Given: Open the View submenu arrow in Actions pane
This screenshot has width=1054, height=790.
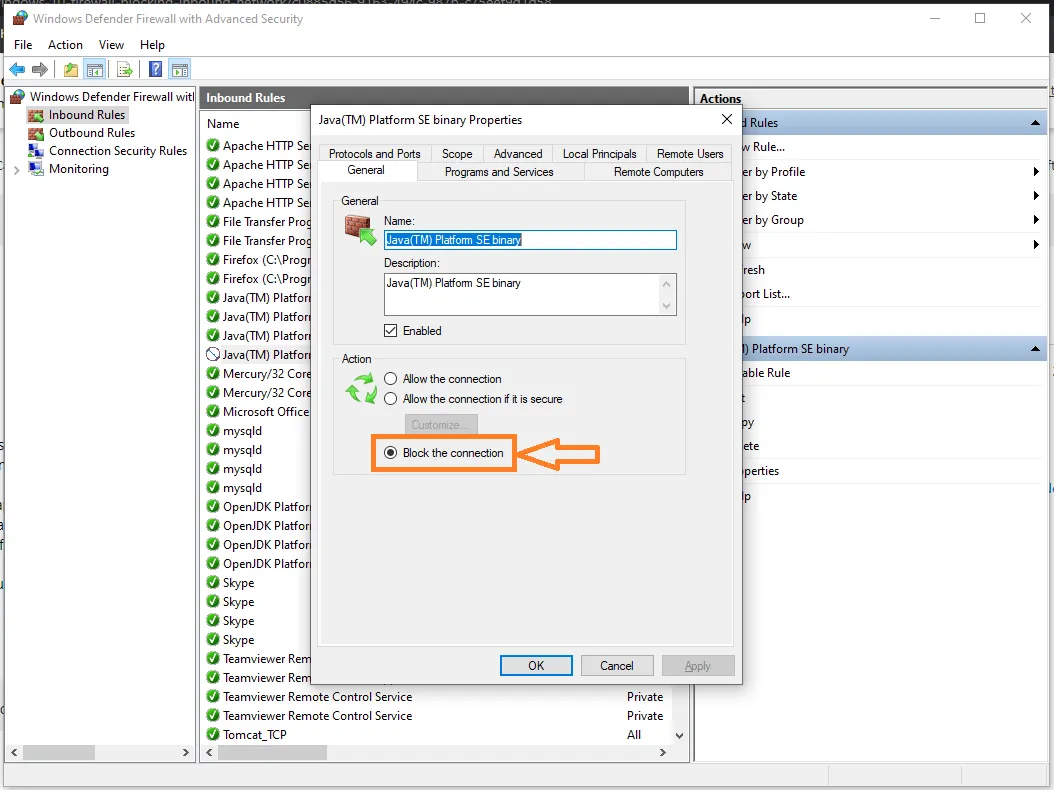Looking at the screenshot, I should (x=1036, y=245).
